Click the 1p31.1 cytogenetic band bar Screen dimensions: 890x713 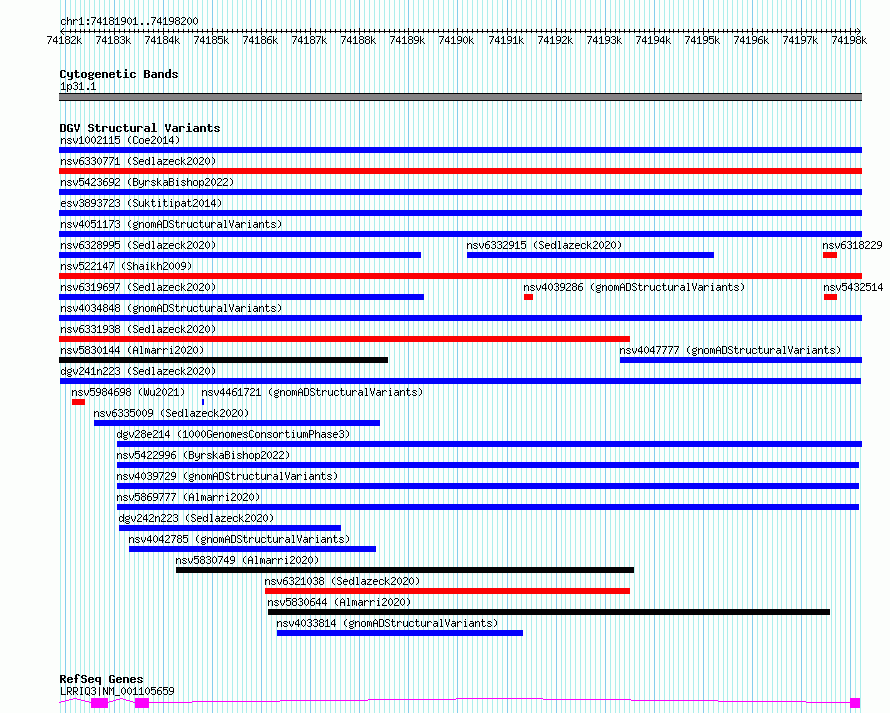(x=460, y=97)
